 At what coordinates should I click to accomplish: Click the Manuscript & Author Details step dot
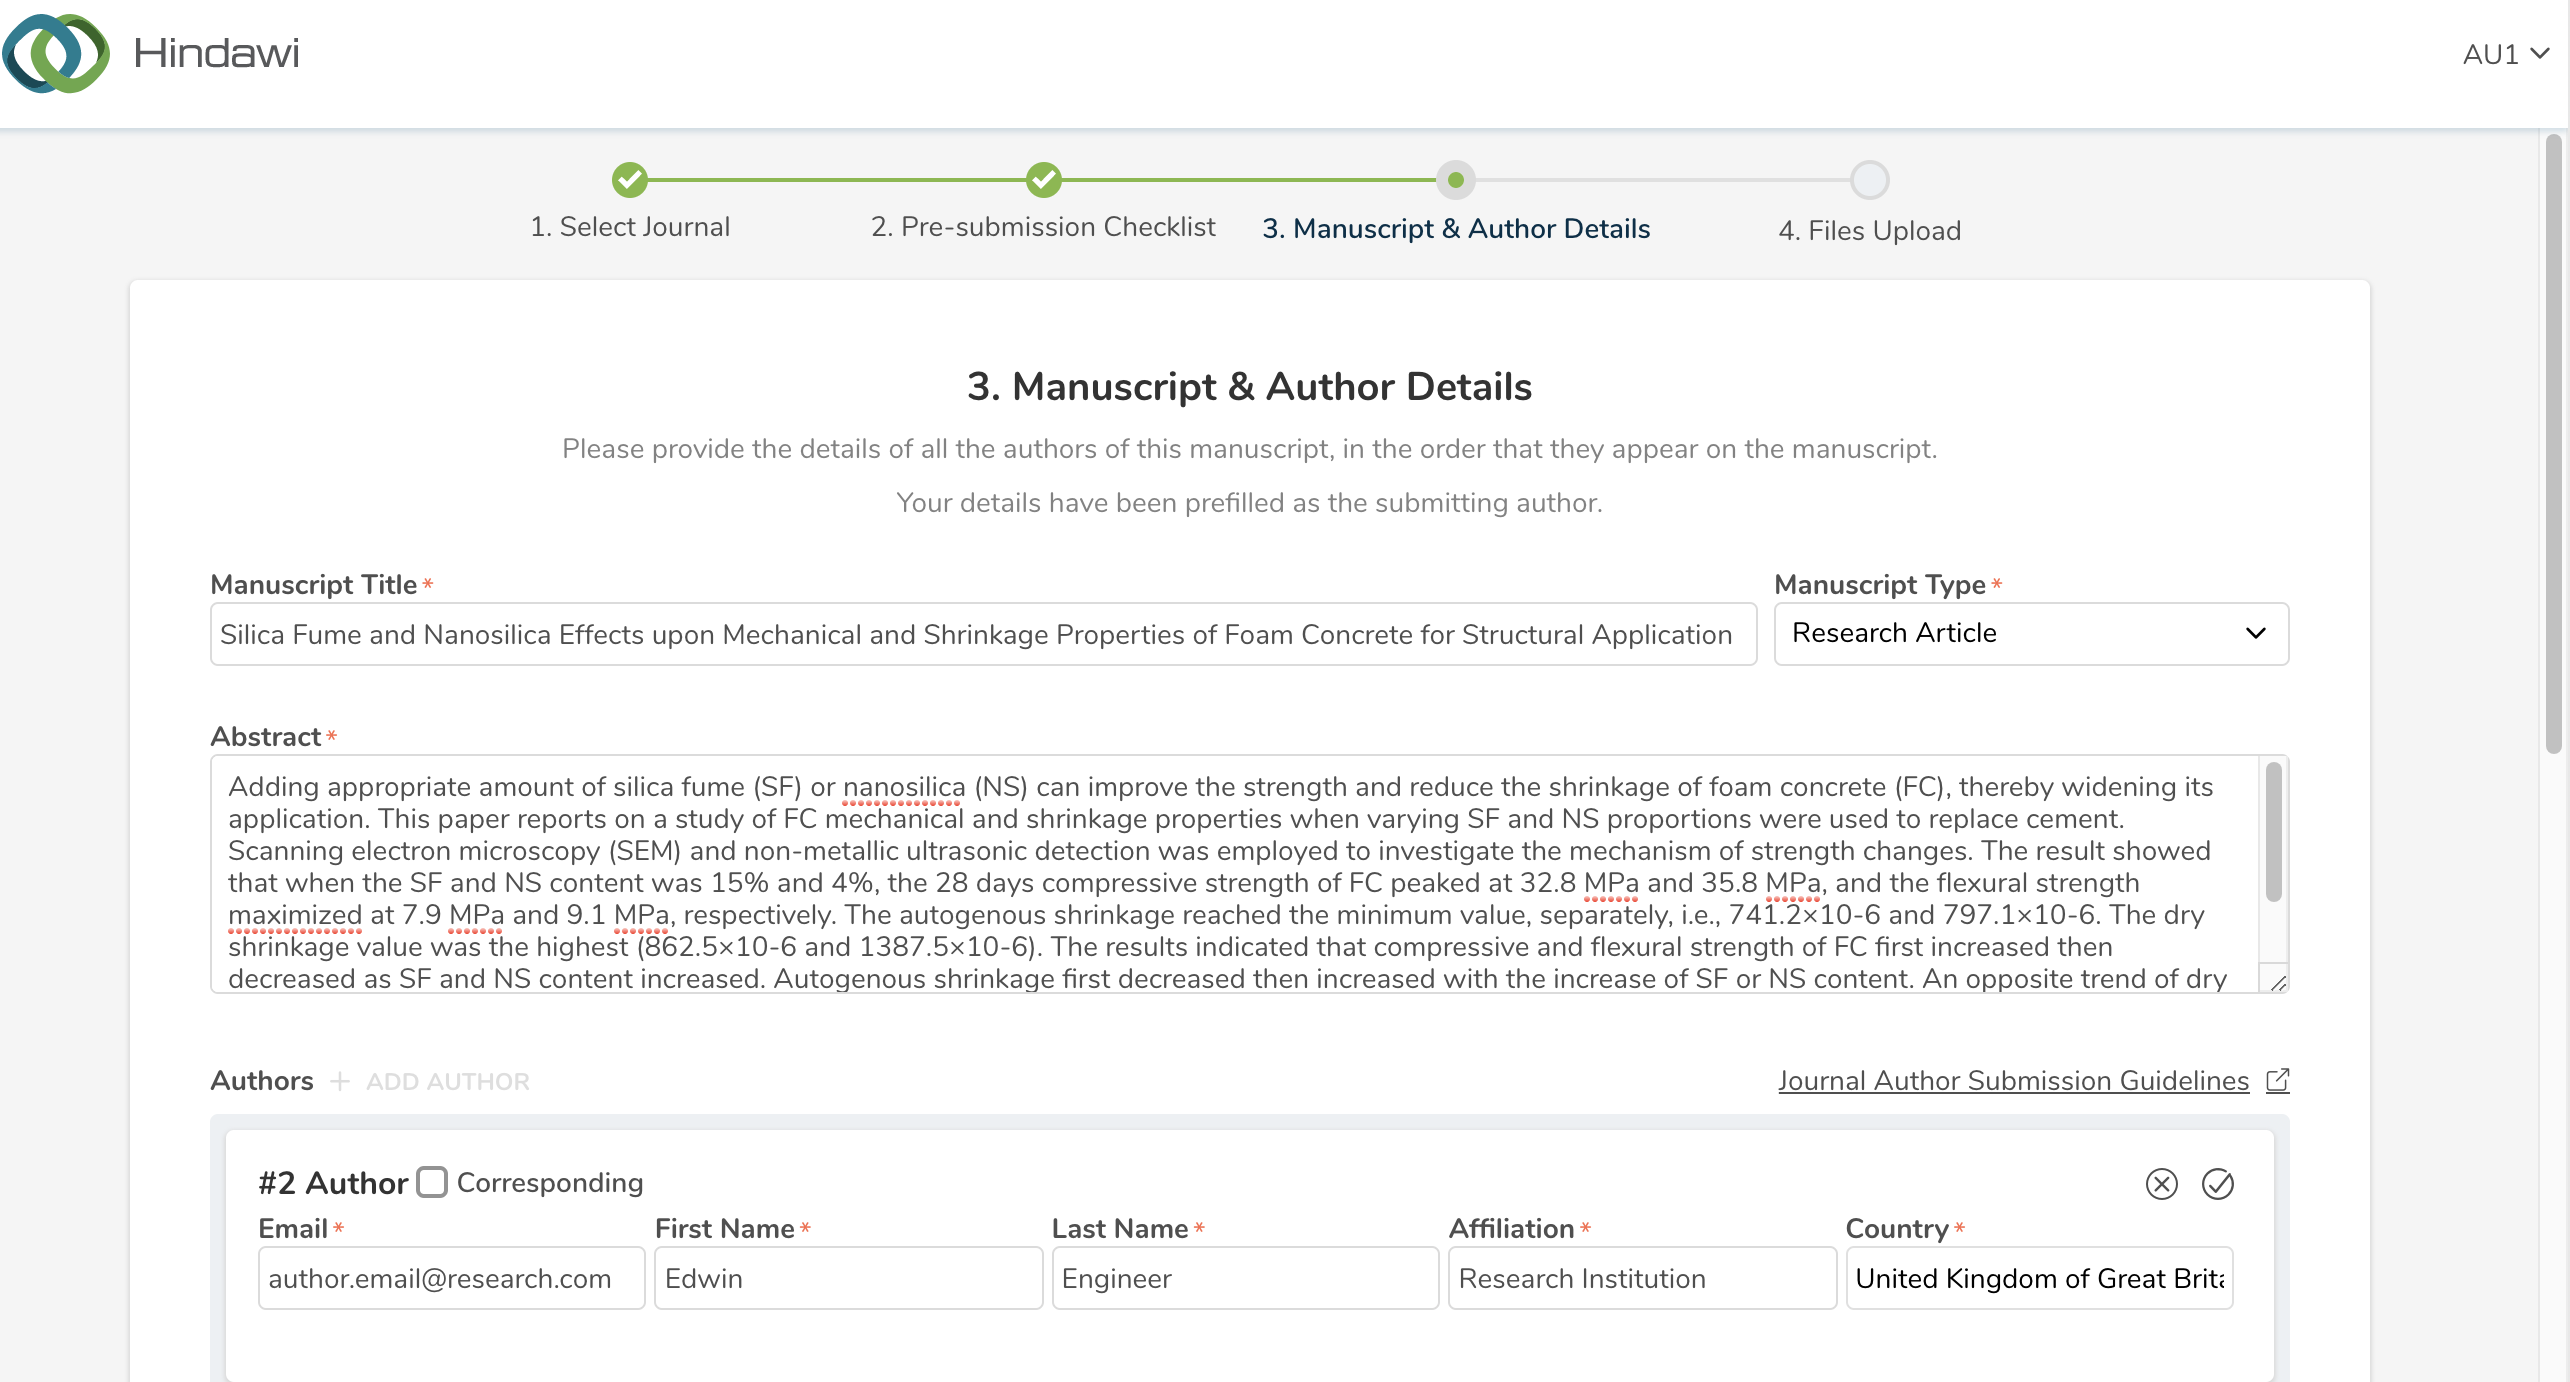click(x=1456, y=180)
